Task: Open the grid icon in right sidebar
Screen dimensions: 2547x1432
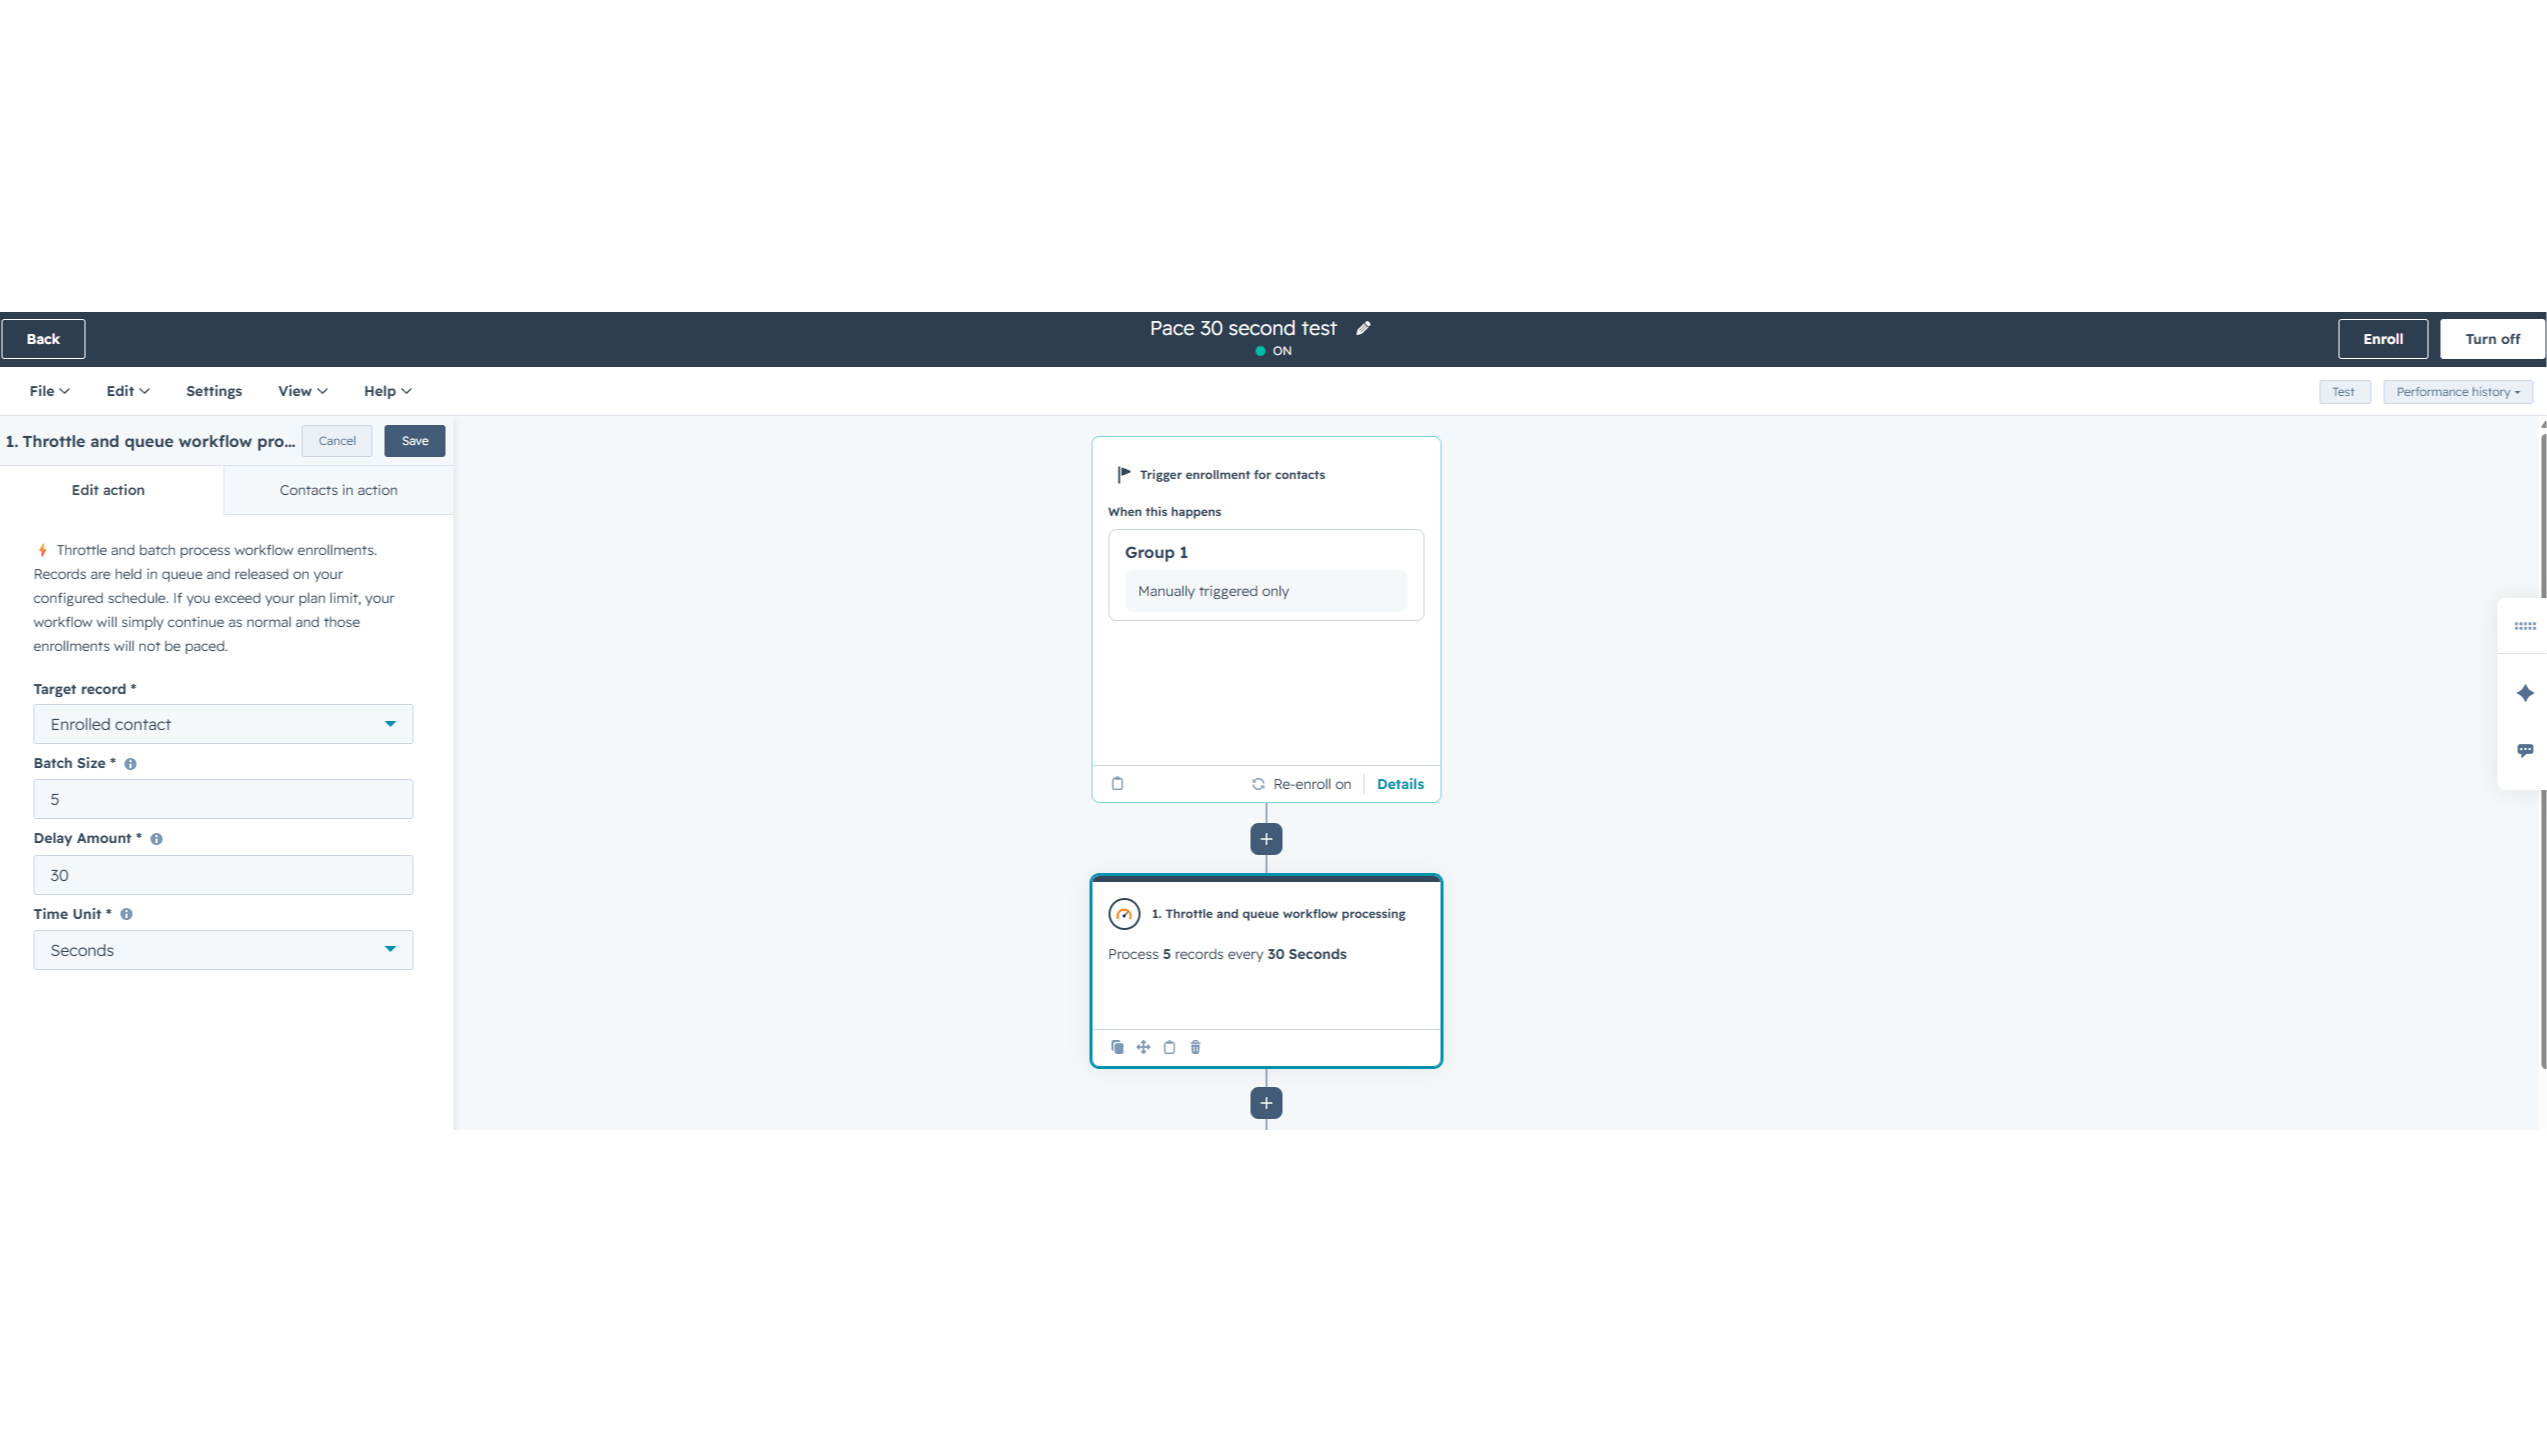Action: pos(2525,626)
